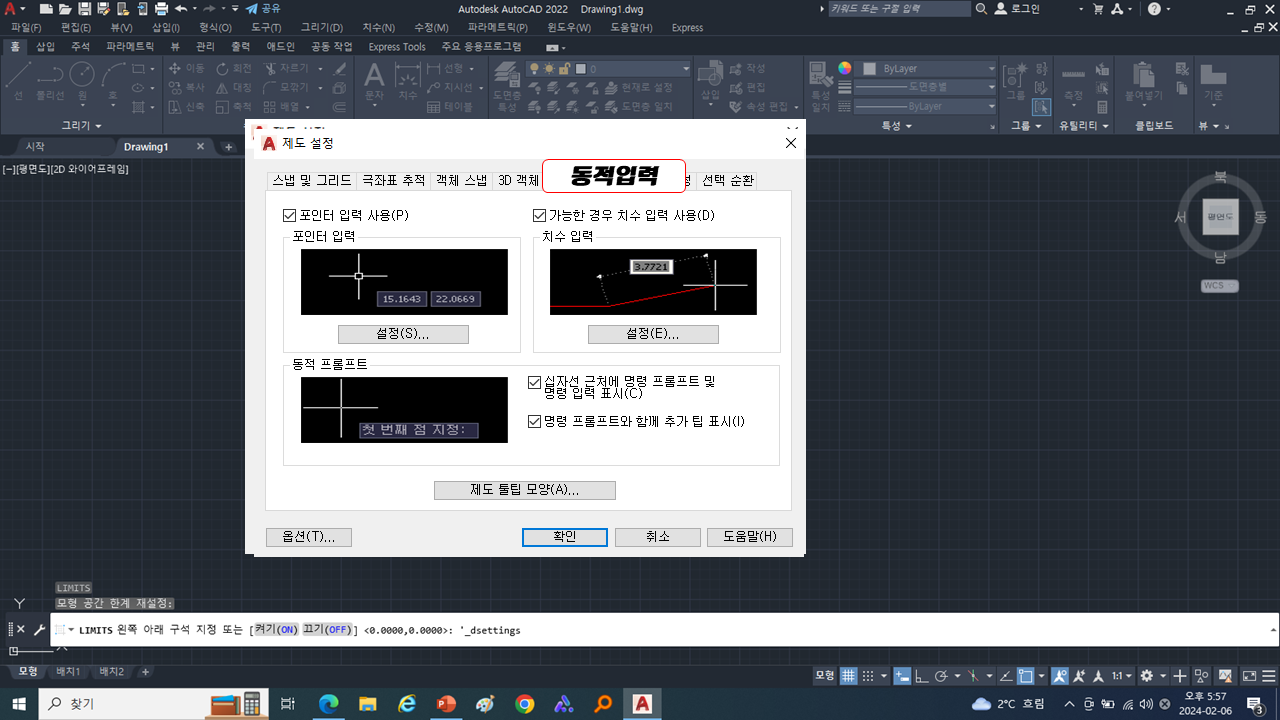Click the Scale (축척) tool
This screenshot has width=1280, height=720.
[x=235, y=107]
